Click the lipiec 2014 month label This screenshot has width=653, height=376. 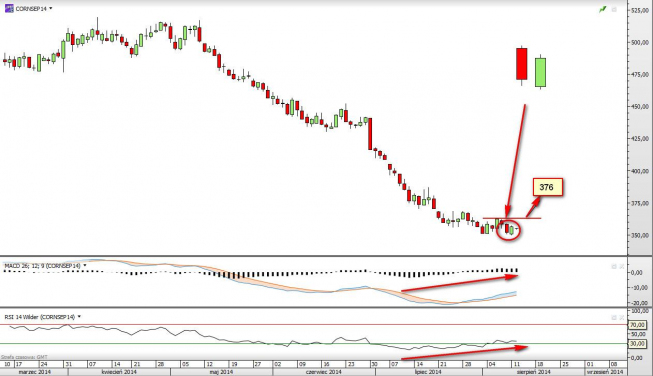(x=428, y=371)
